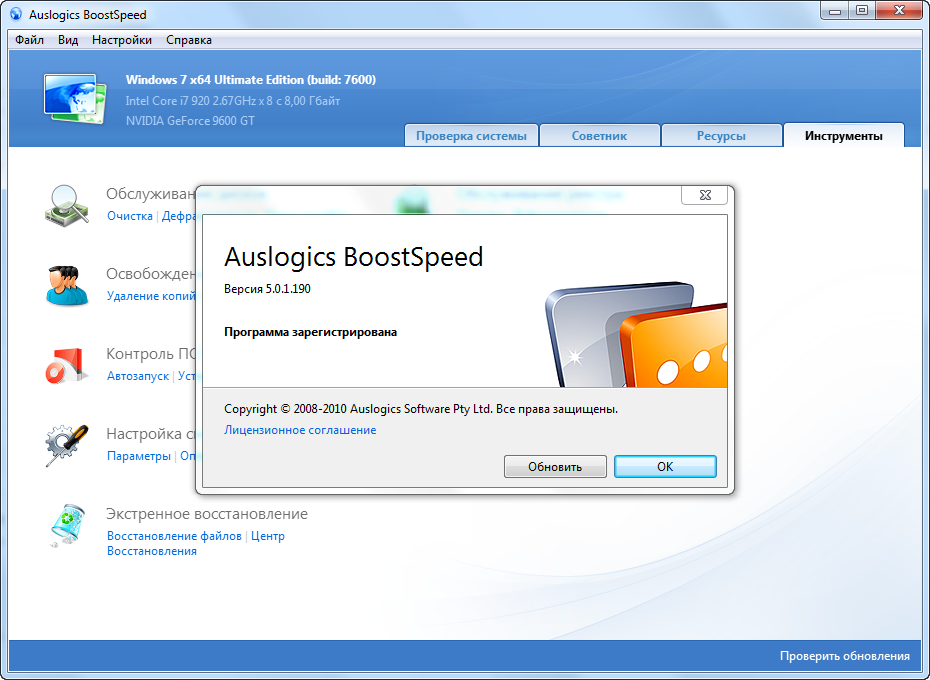Click the Очистка link
This screenshot has width=930, height=680.
click(130, 216)
